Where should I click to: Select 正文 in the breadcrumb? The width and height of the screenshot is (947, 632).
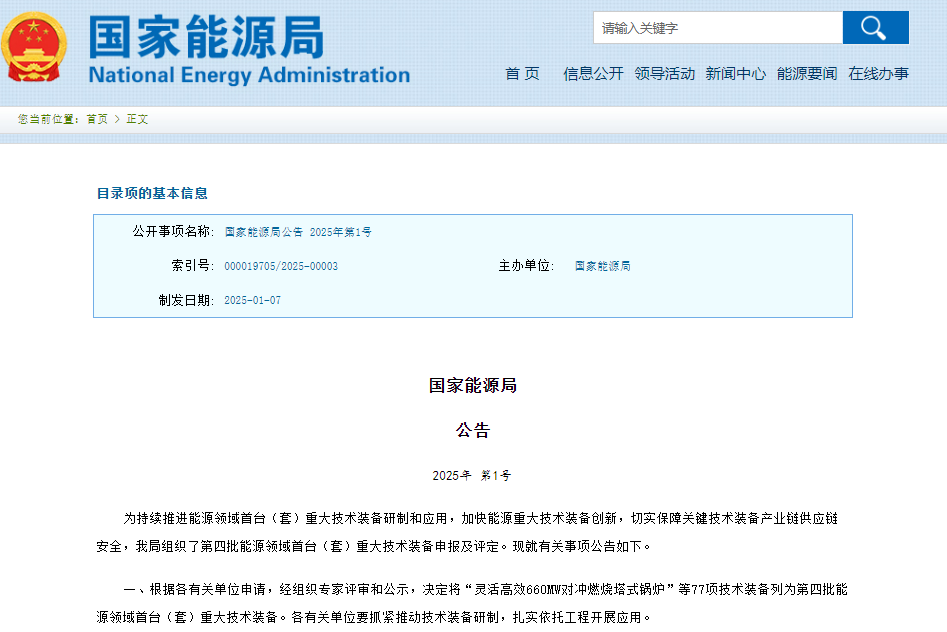tap(135, 118)
